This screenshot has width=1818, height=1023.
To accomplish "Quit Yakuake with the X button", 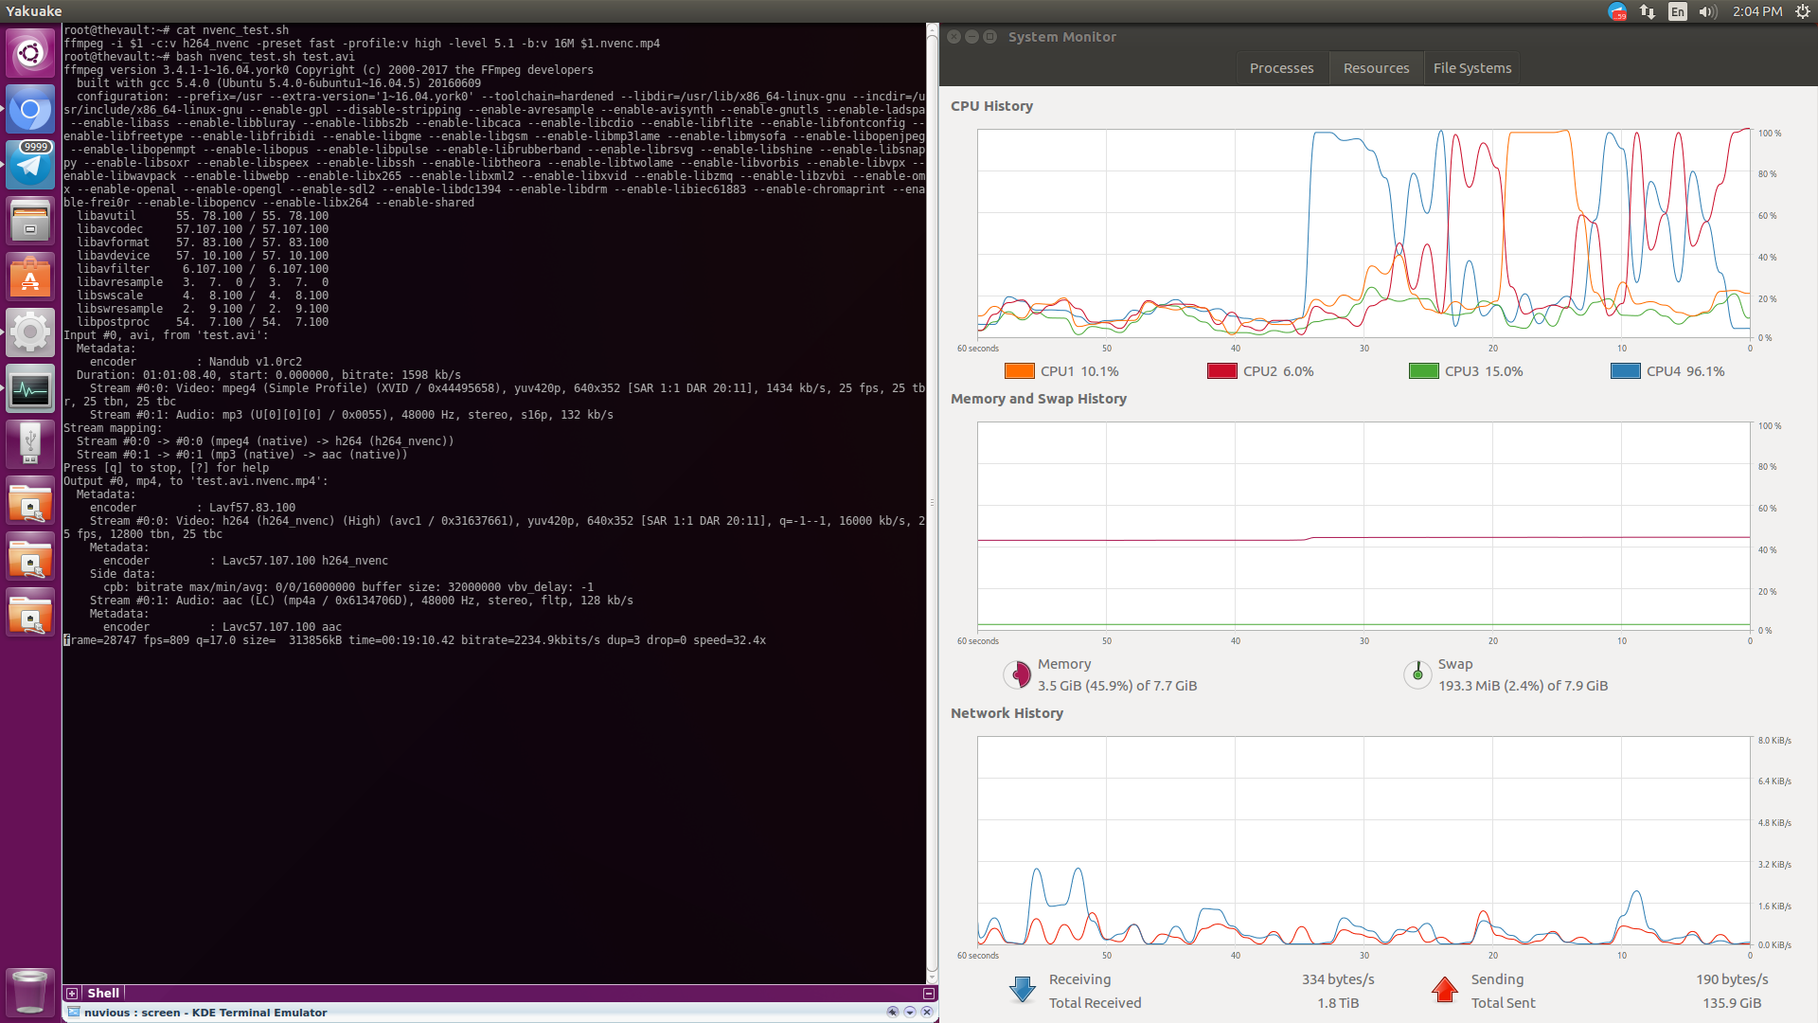I will coord(927,1012).
